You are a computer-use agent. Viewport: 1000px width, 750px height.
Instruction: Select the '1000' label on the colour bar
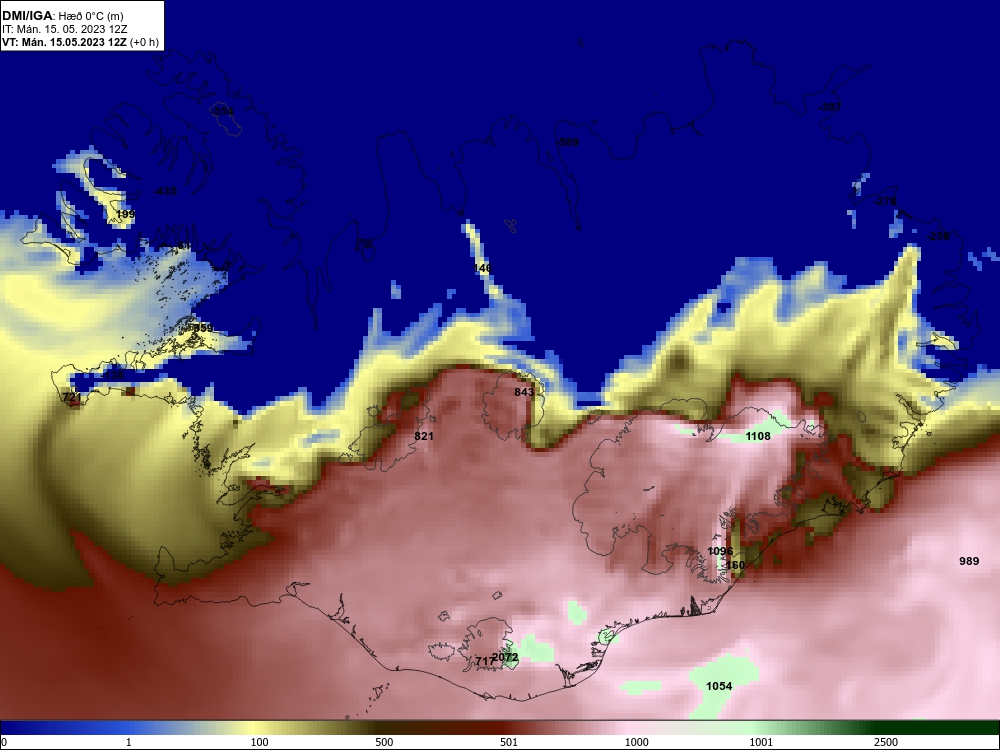click(x=636, y=742)
